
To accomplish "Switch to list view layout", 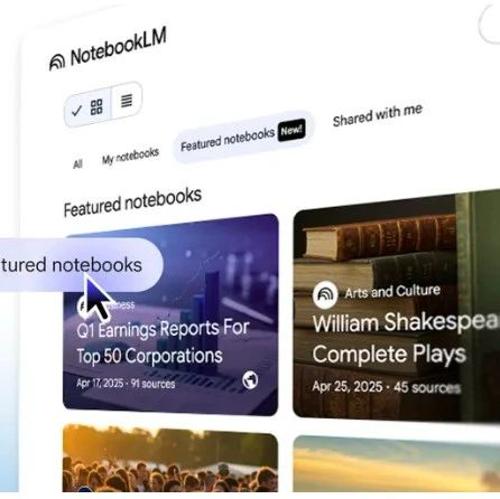I will 127,100.
